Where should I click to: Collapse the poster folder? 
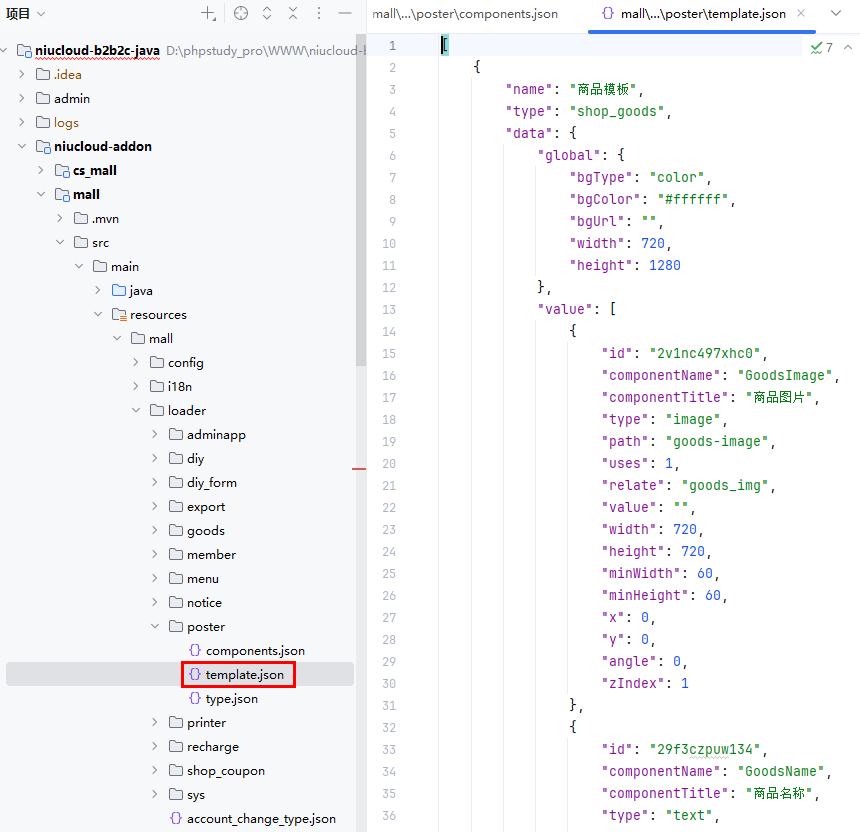click(x=155, y=627)
